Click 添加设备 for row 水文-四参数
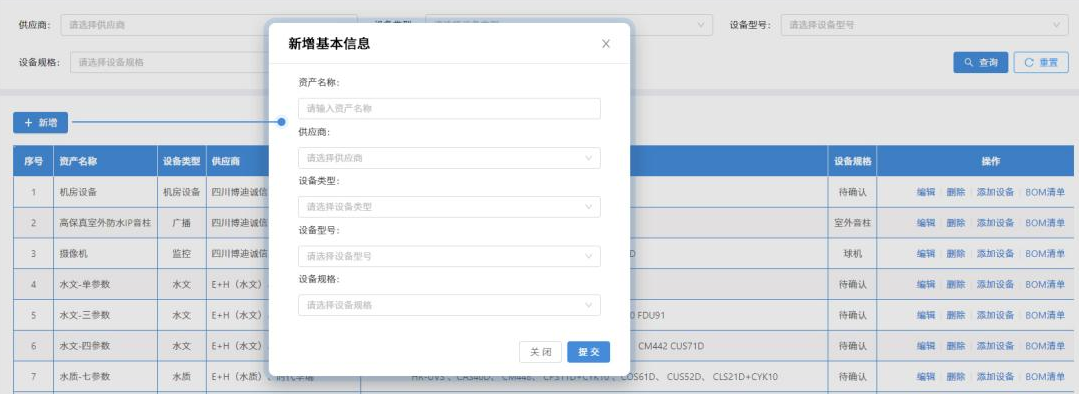Image resolution: width=1079 pixels, height=394 pixels. coord(995,346)
